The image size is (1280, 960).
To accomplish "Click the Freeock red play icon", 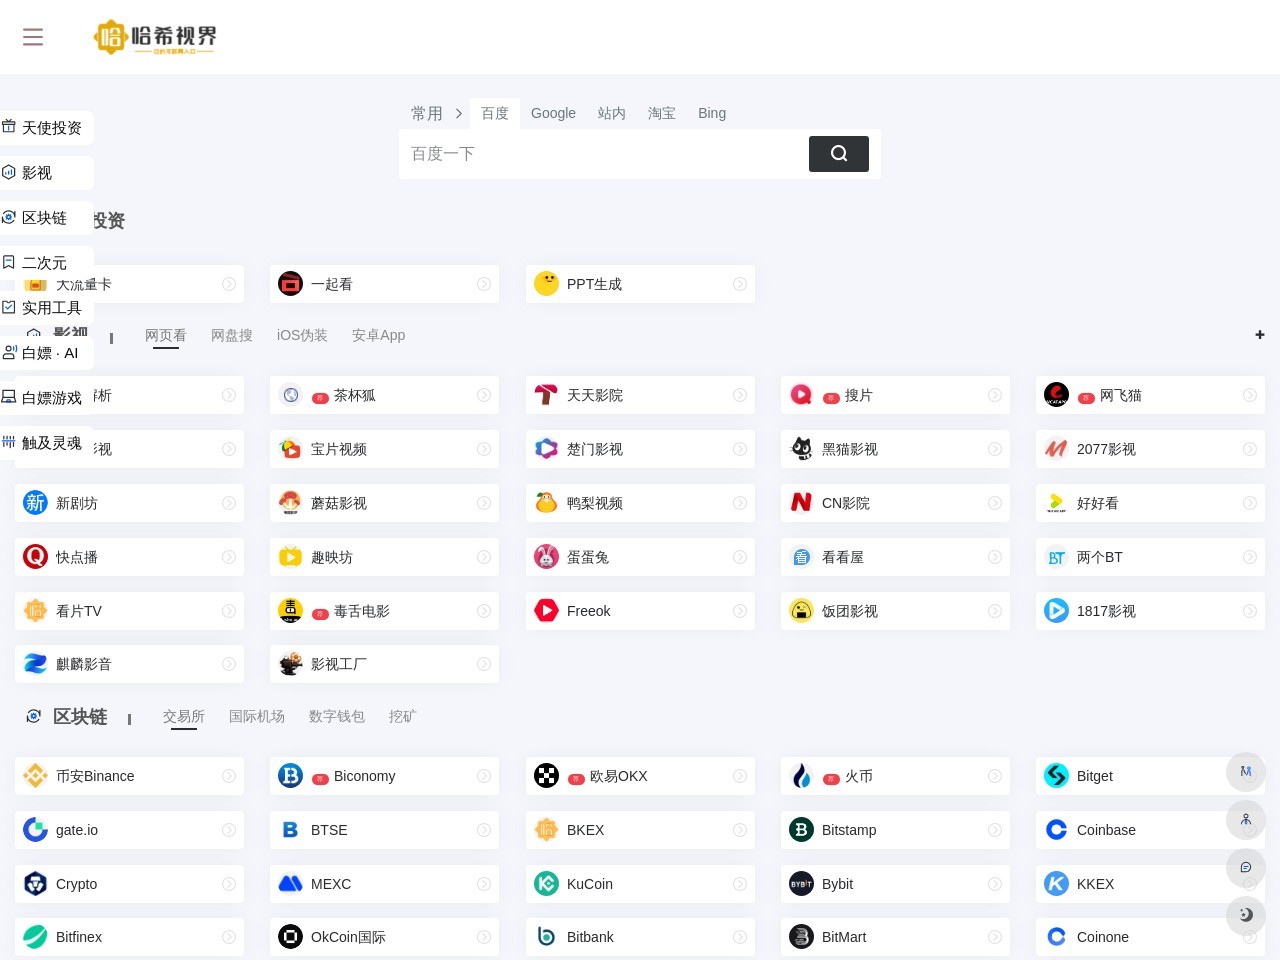I will (546, 611).
